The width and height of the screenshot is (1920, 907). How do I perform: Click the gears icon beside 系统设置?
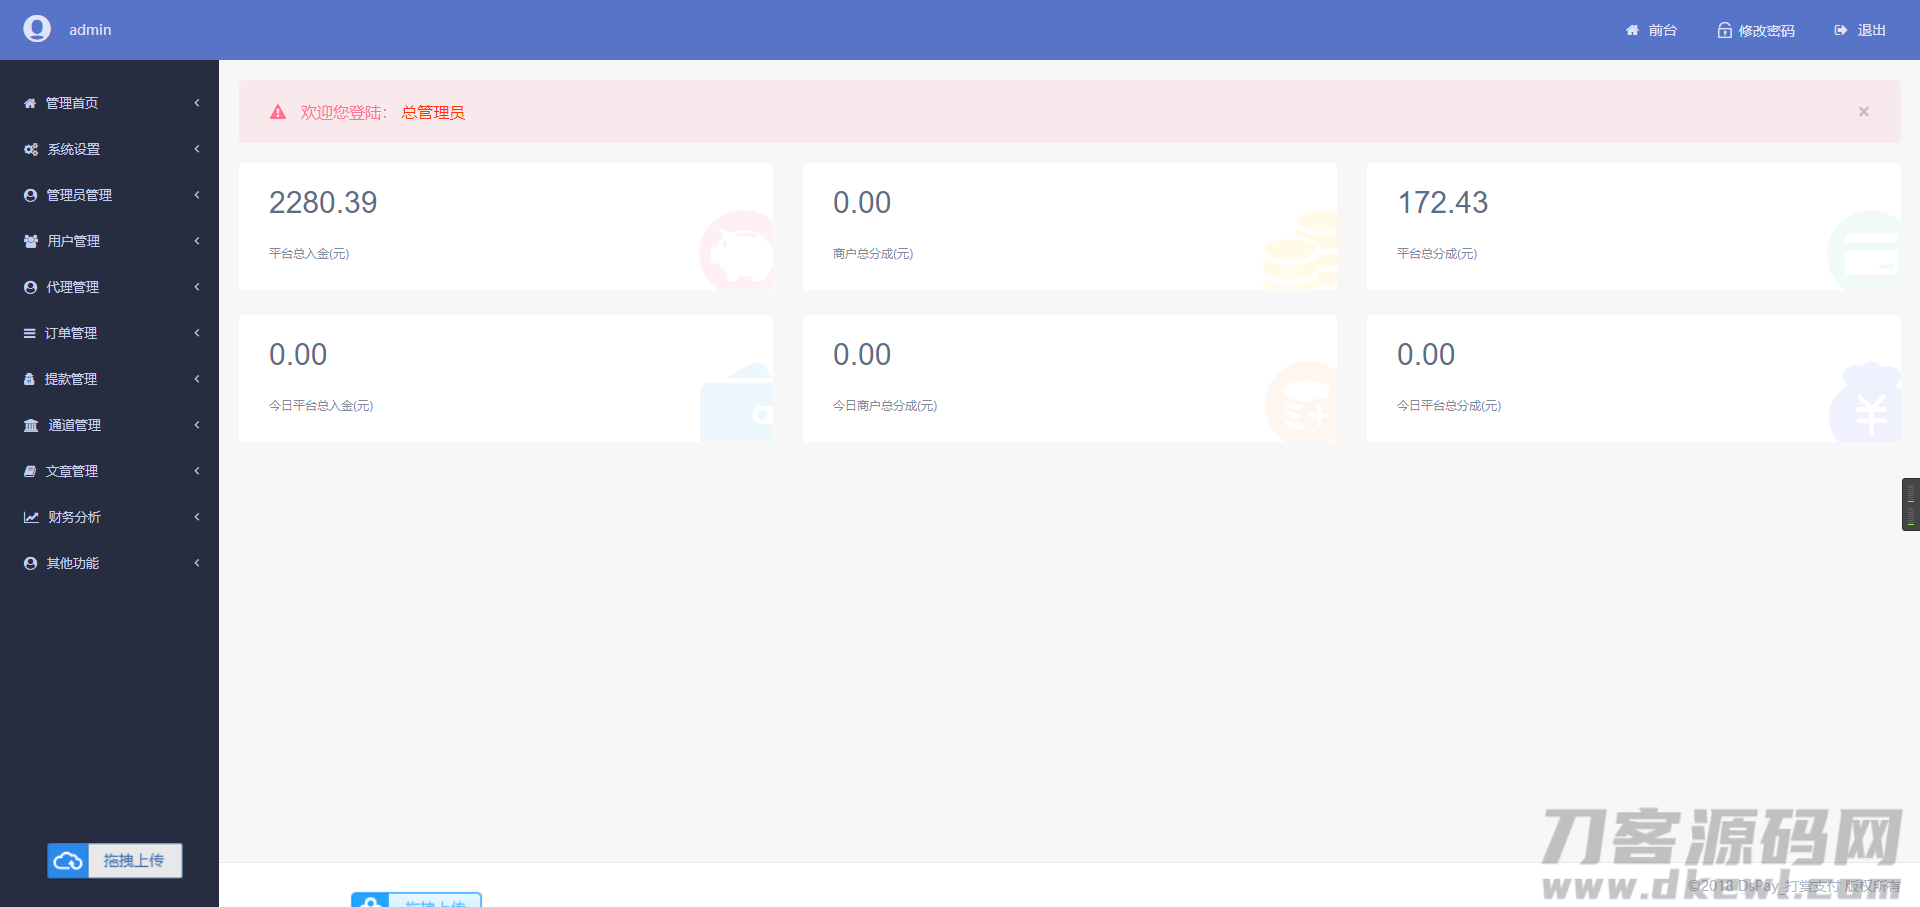31,149
